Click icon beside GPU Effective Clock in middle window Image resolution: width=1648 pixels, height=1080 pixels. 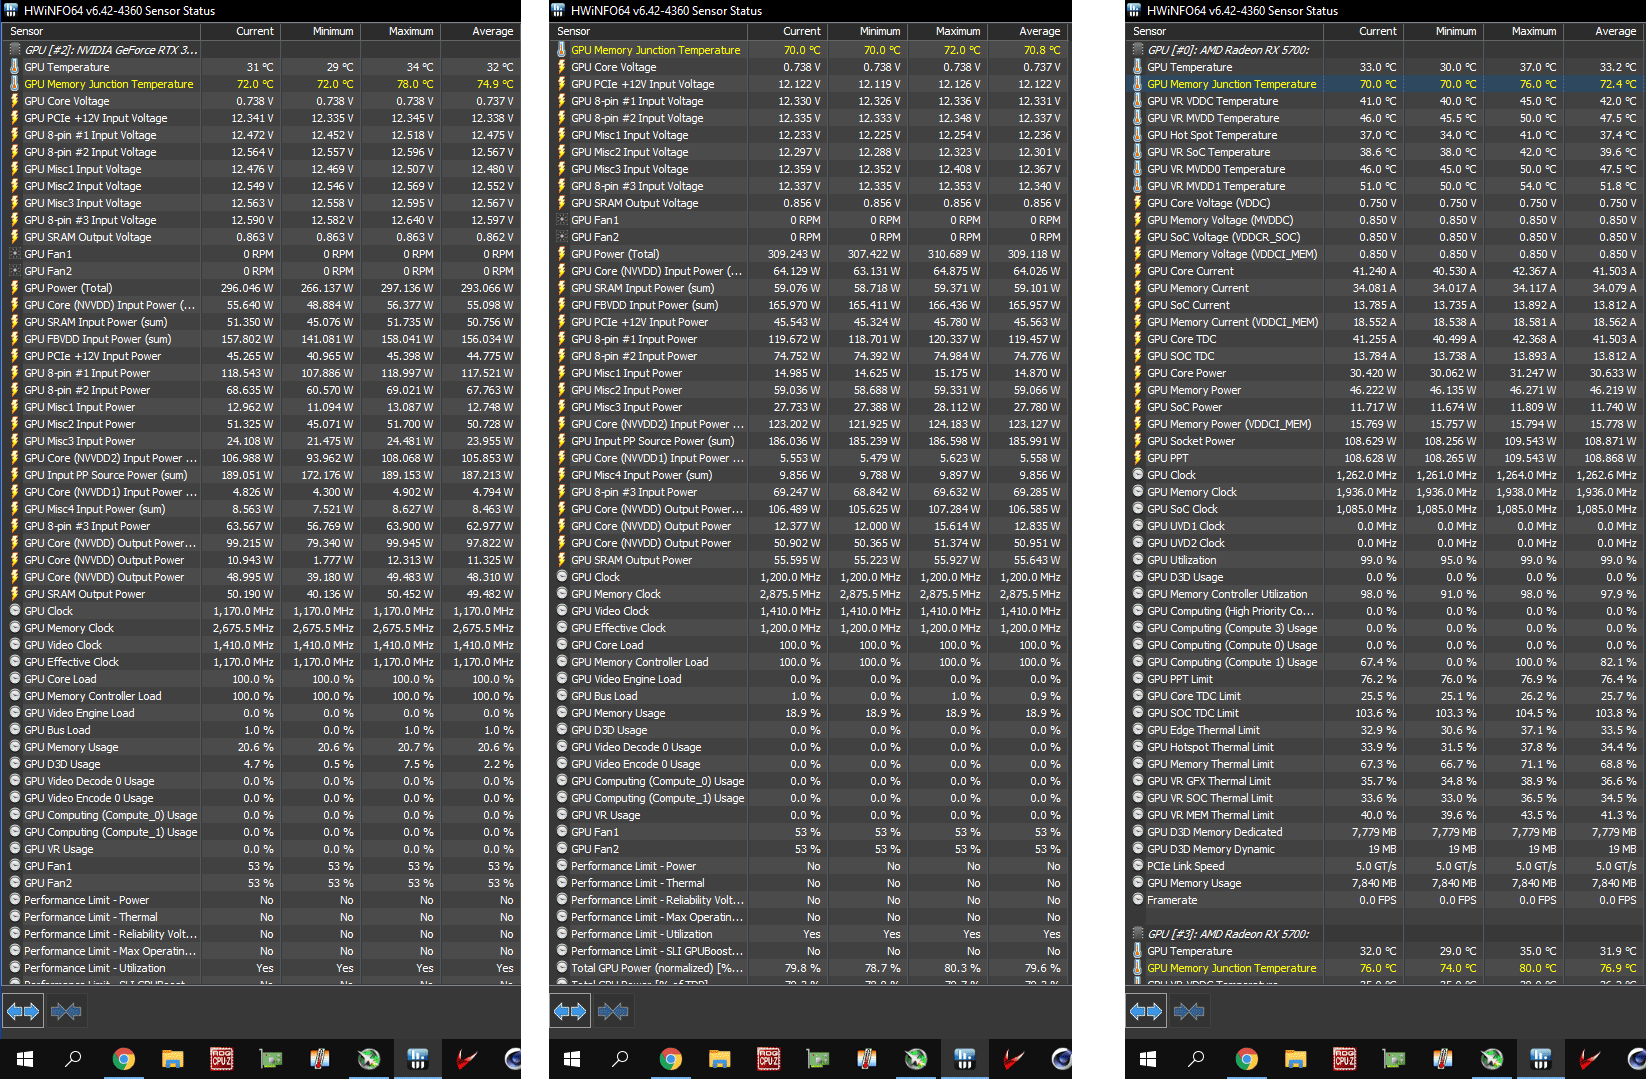[561, 628]
